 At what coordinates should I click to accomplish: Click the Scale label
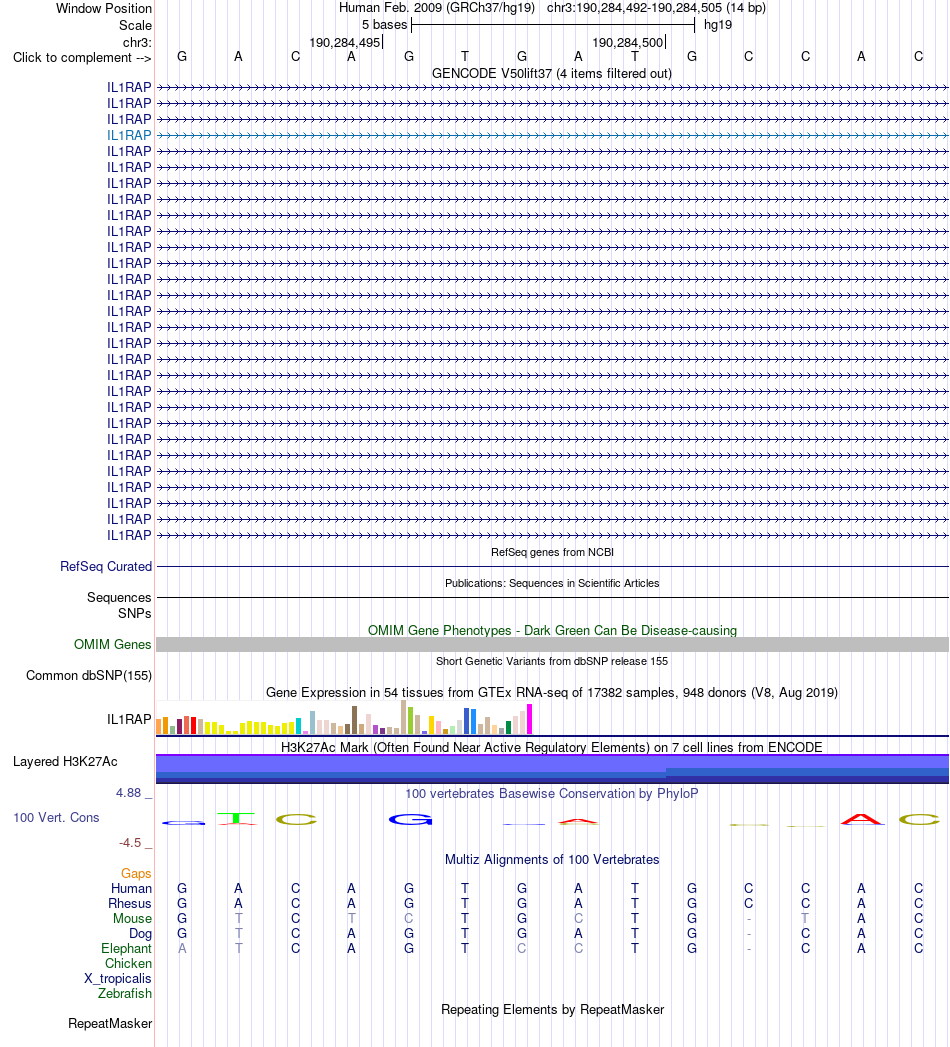click(x=136, y=25)
